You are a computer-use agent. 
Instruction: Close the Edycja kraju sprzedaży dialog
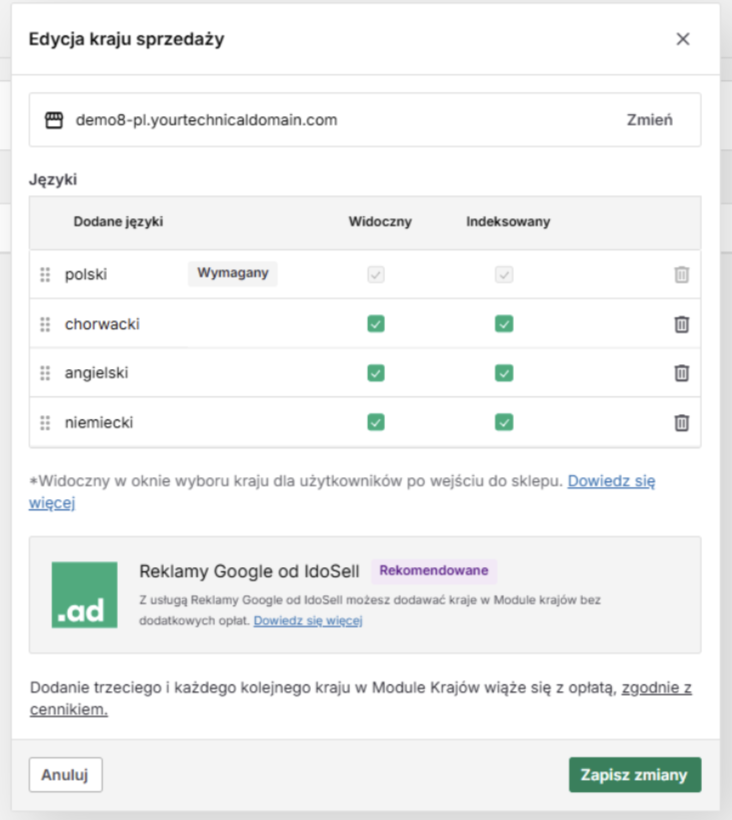click(683, 39)
